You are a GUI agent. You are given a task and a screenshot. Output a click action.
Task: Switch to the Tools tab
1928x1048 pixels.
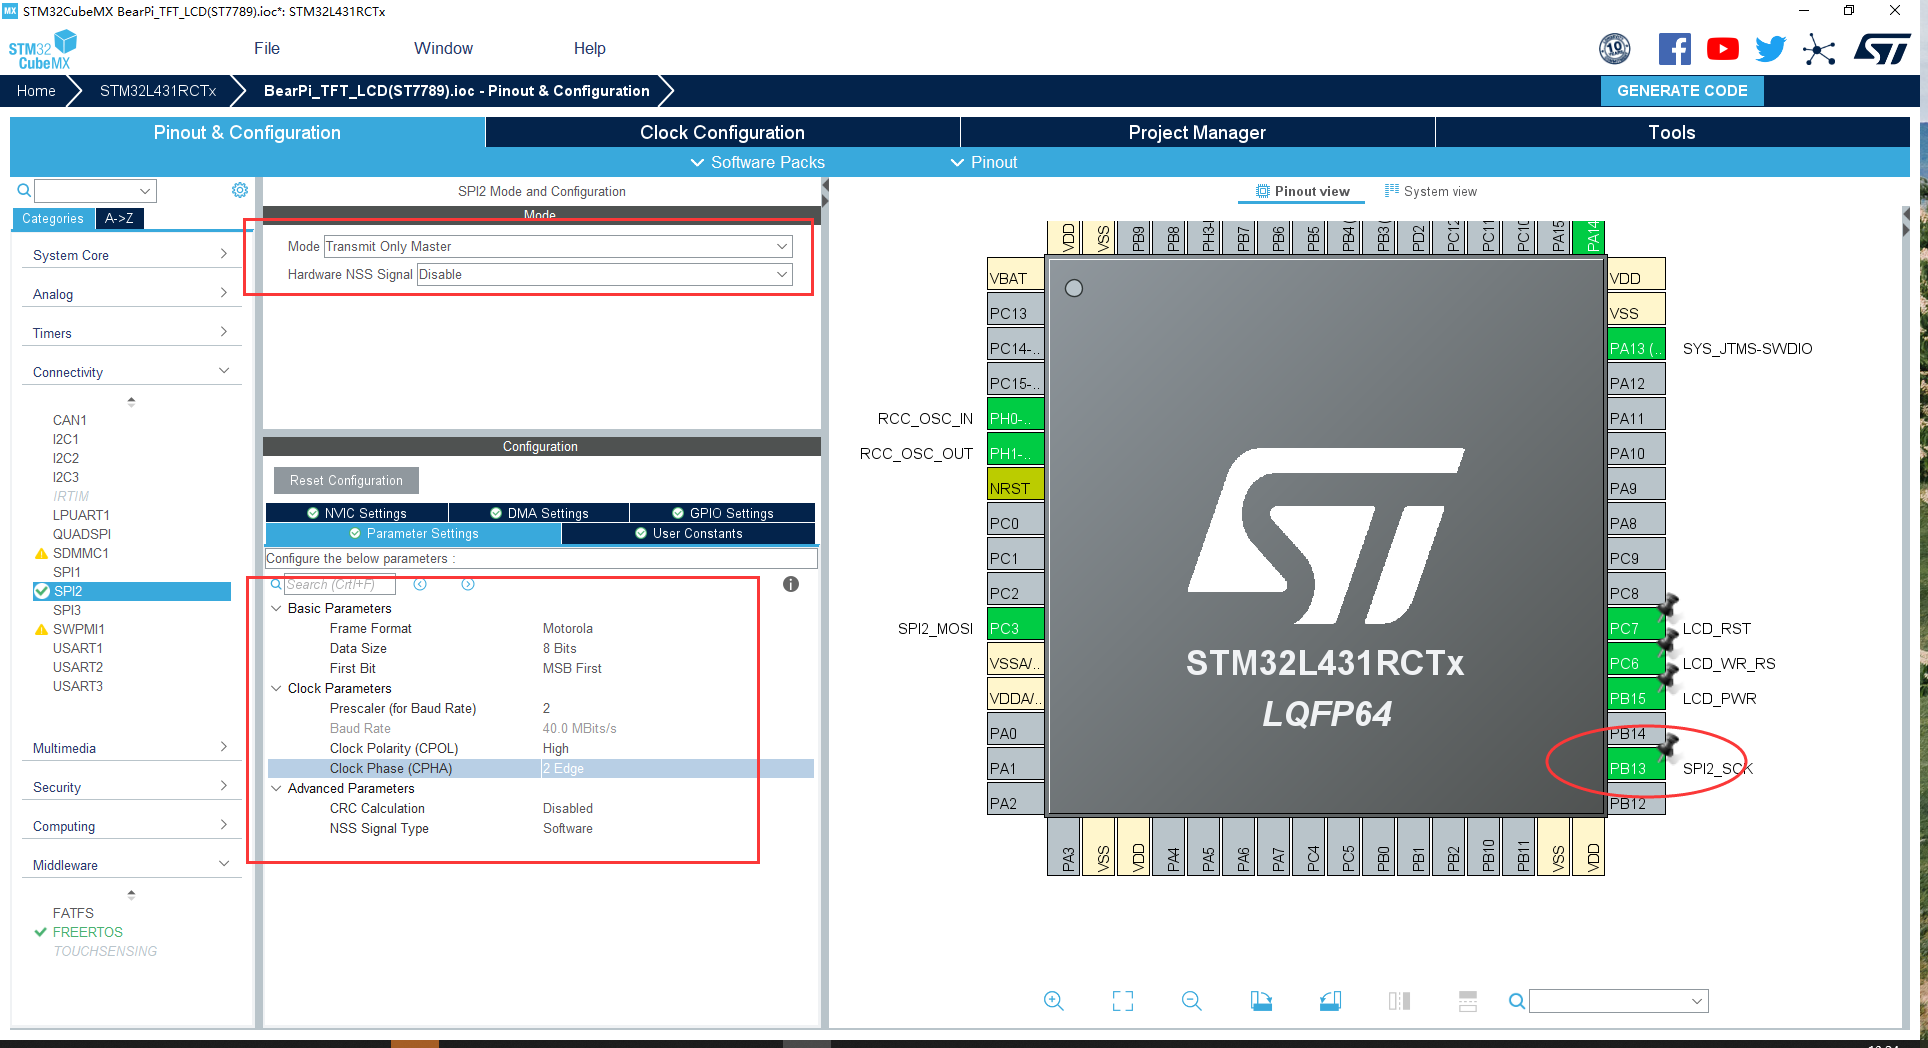tap(1672, 132)
